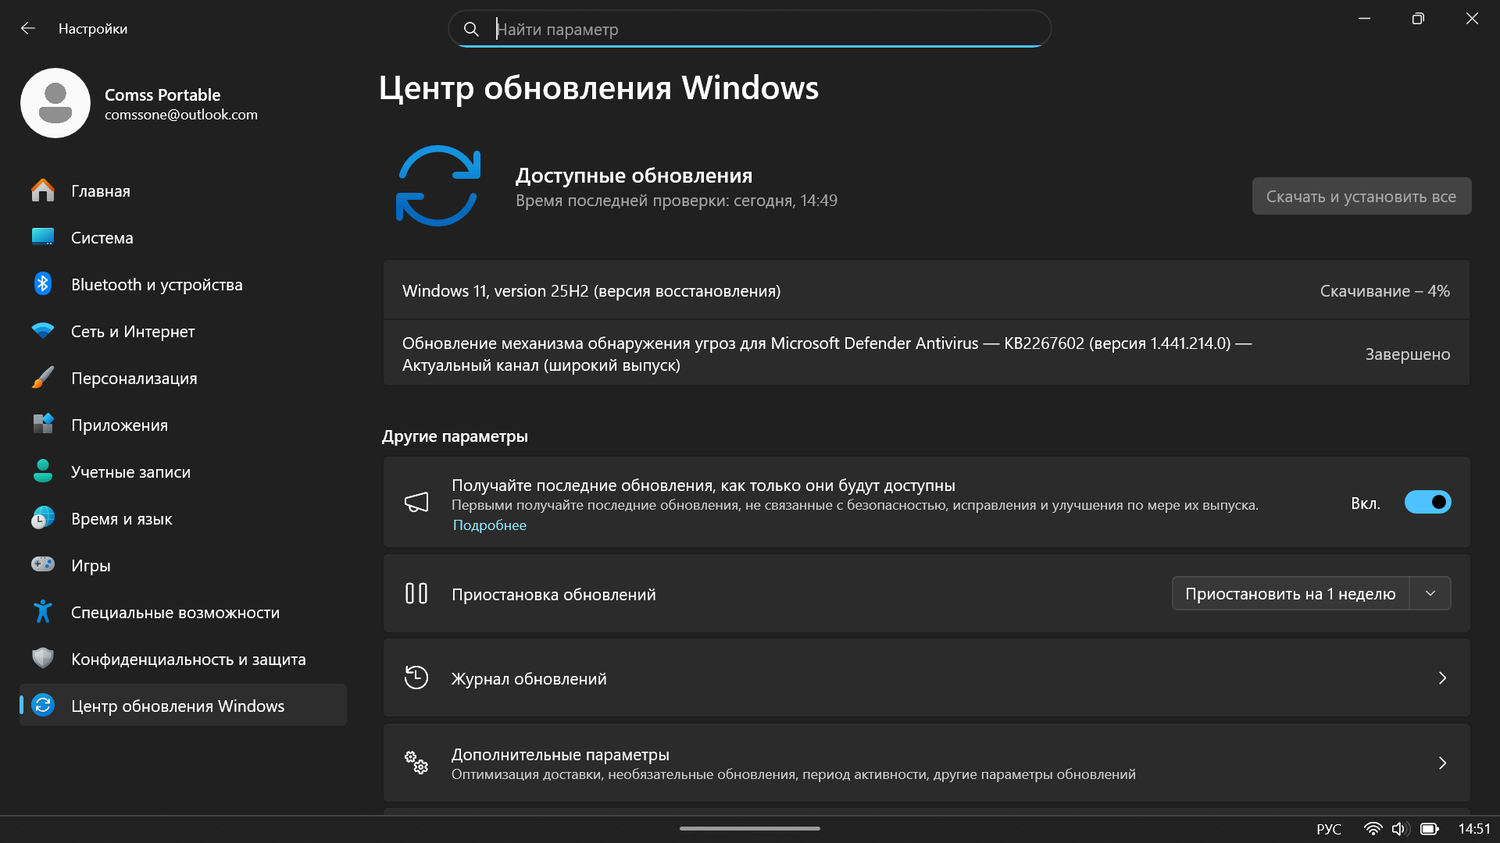1500x843 pixels.
Task: Expand Дополнительные параметры with its chevron
Action: point(1442,763)
